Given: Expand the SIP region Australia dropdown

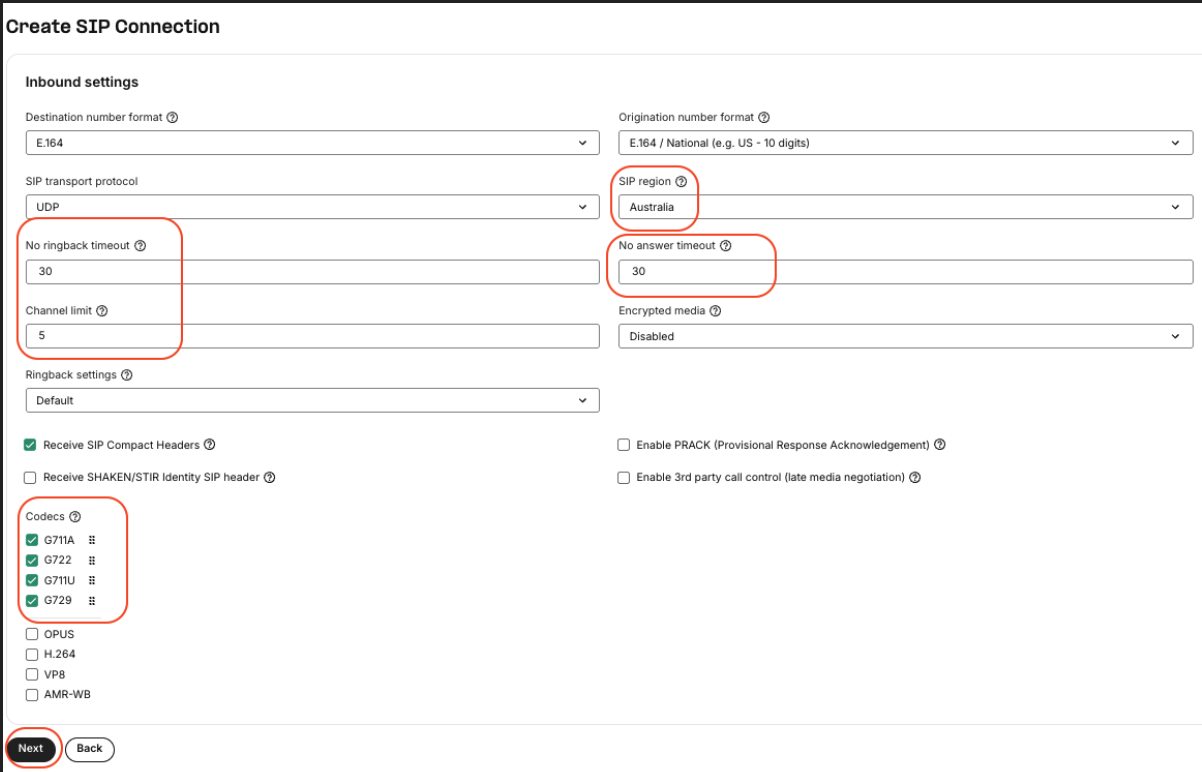Looking at the screenshot, I should [905, 207].
